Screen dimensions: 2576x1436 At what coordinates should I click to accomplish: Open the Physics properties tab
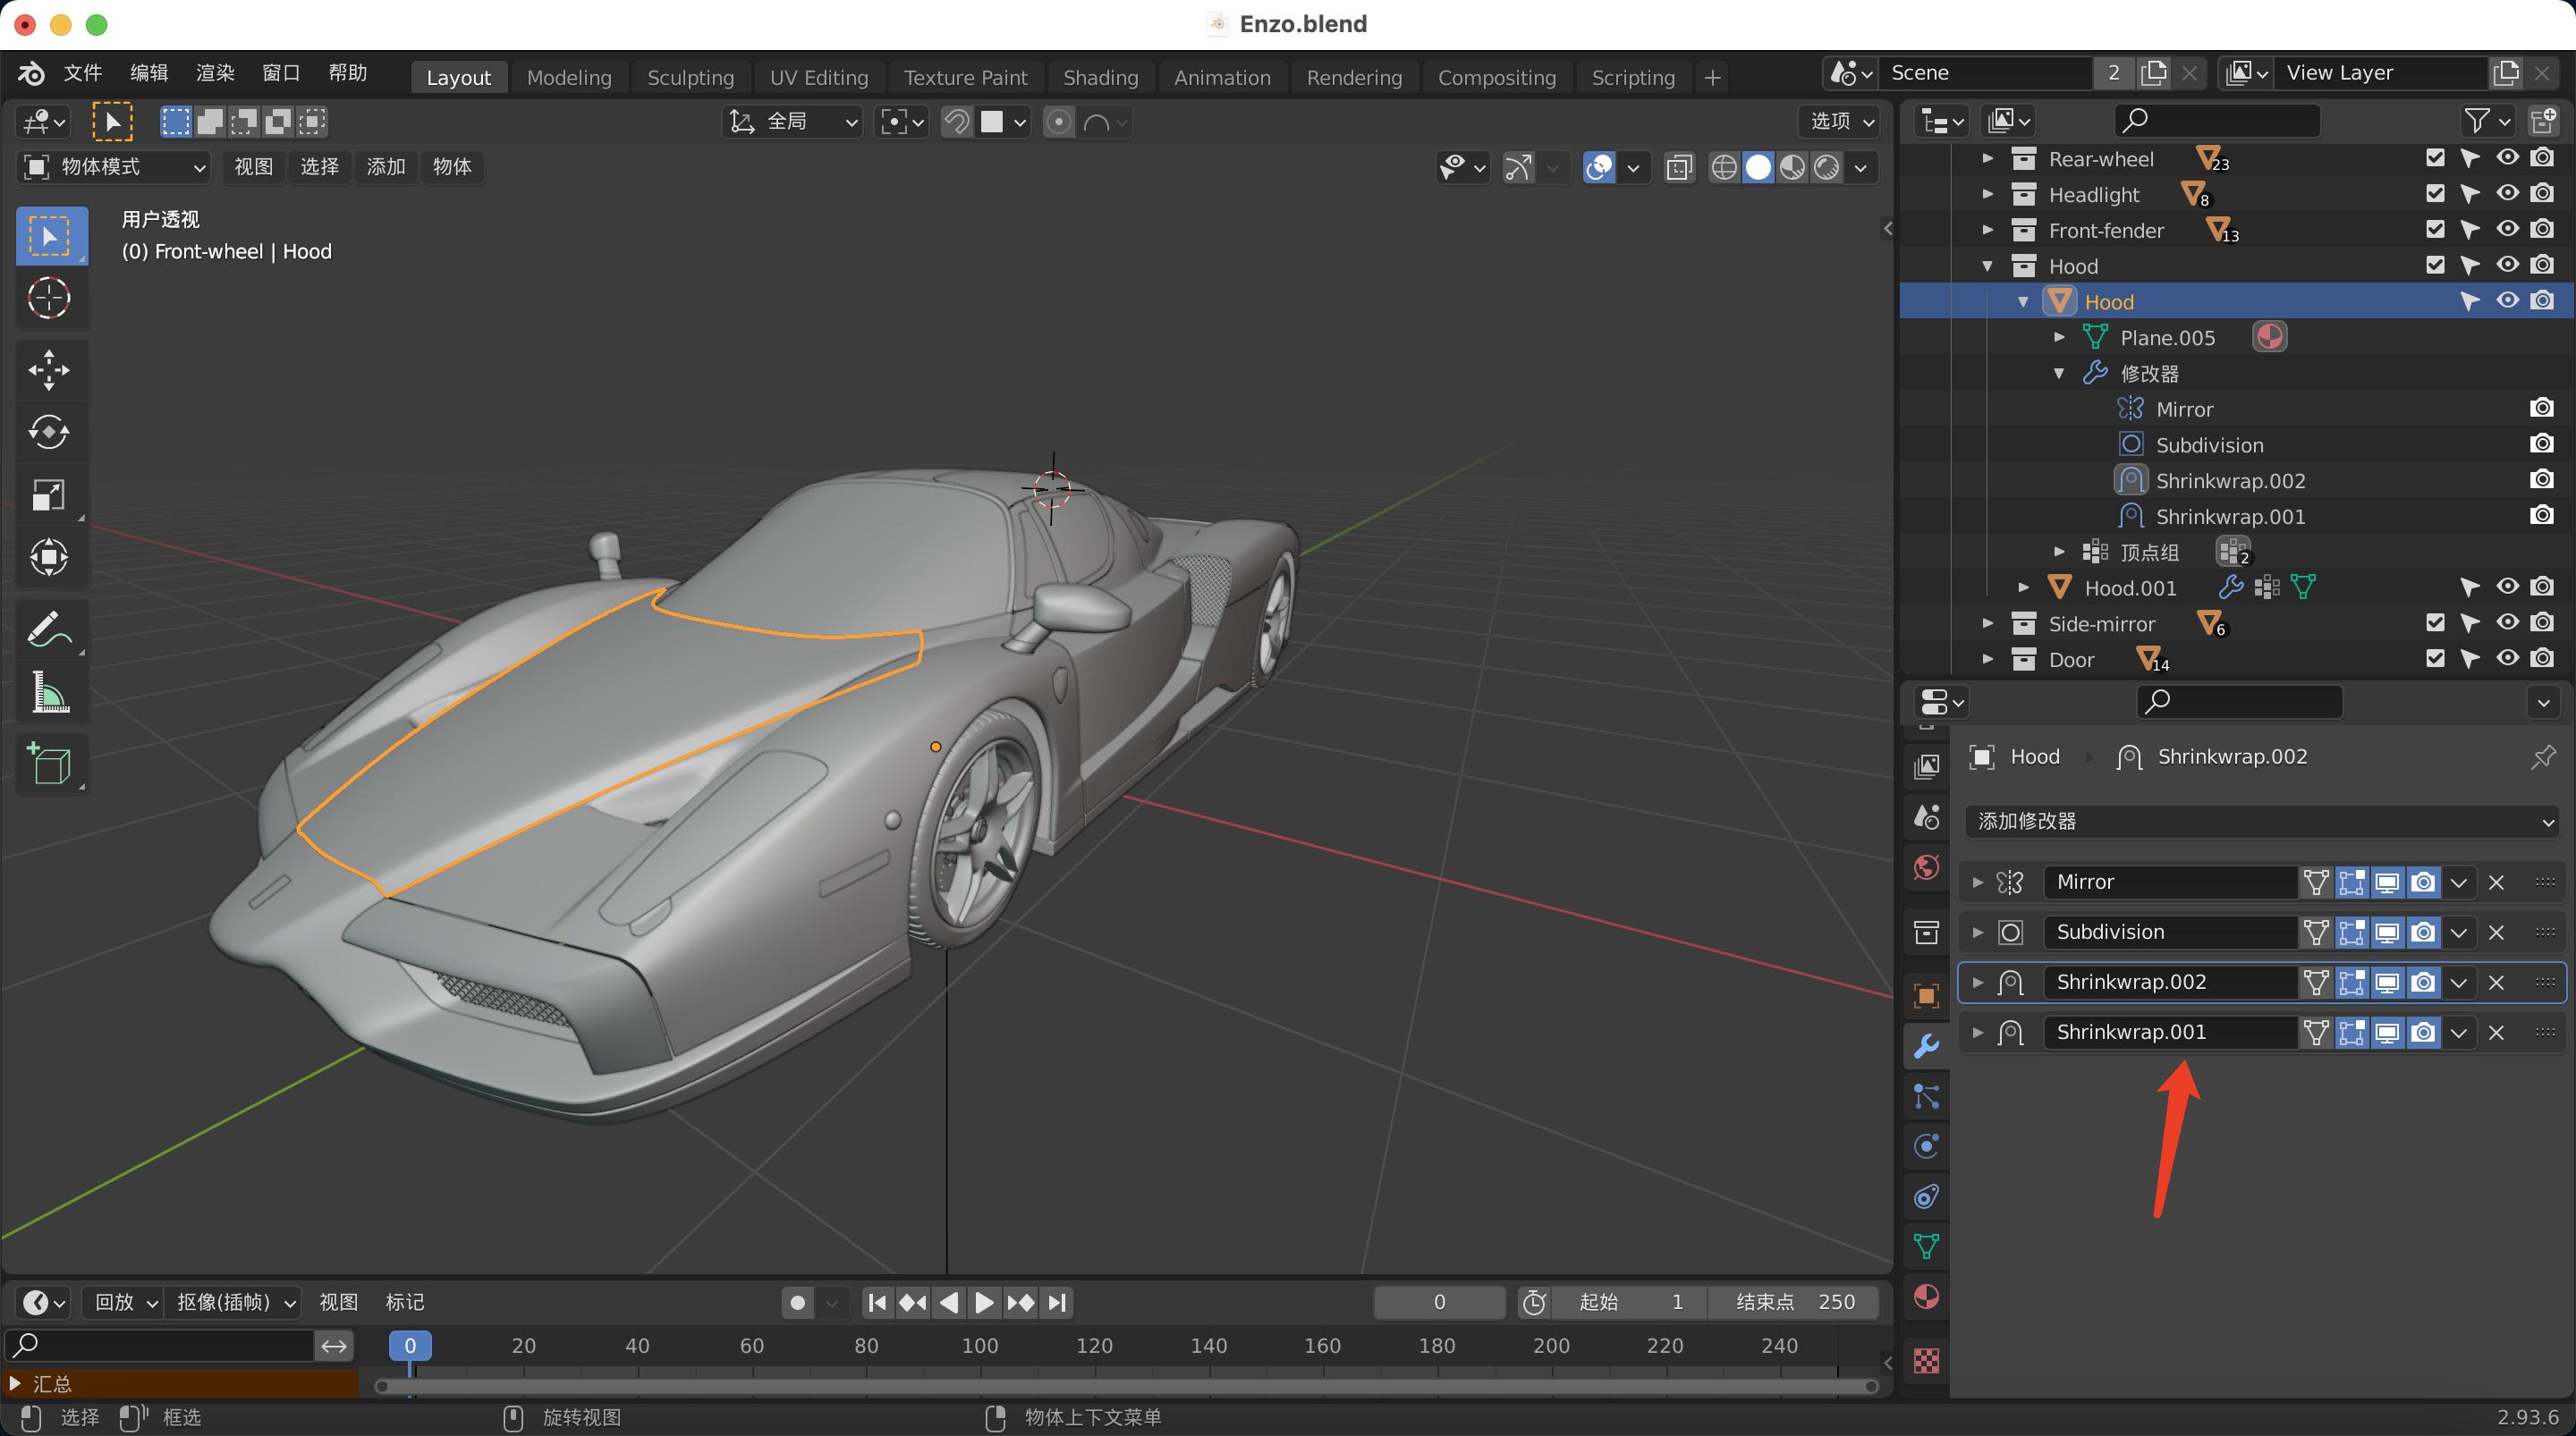(x=1926, y=1146)
